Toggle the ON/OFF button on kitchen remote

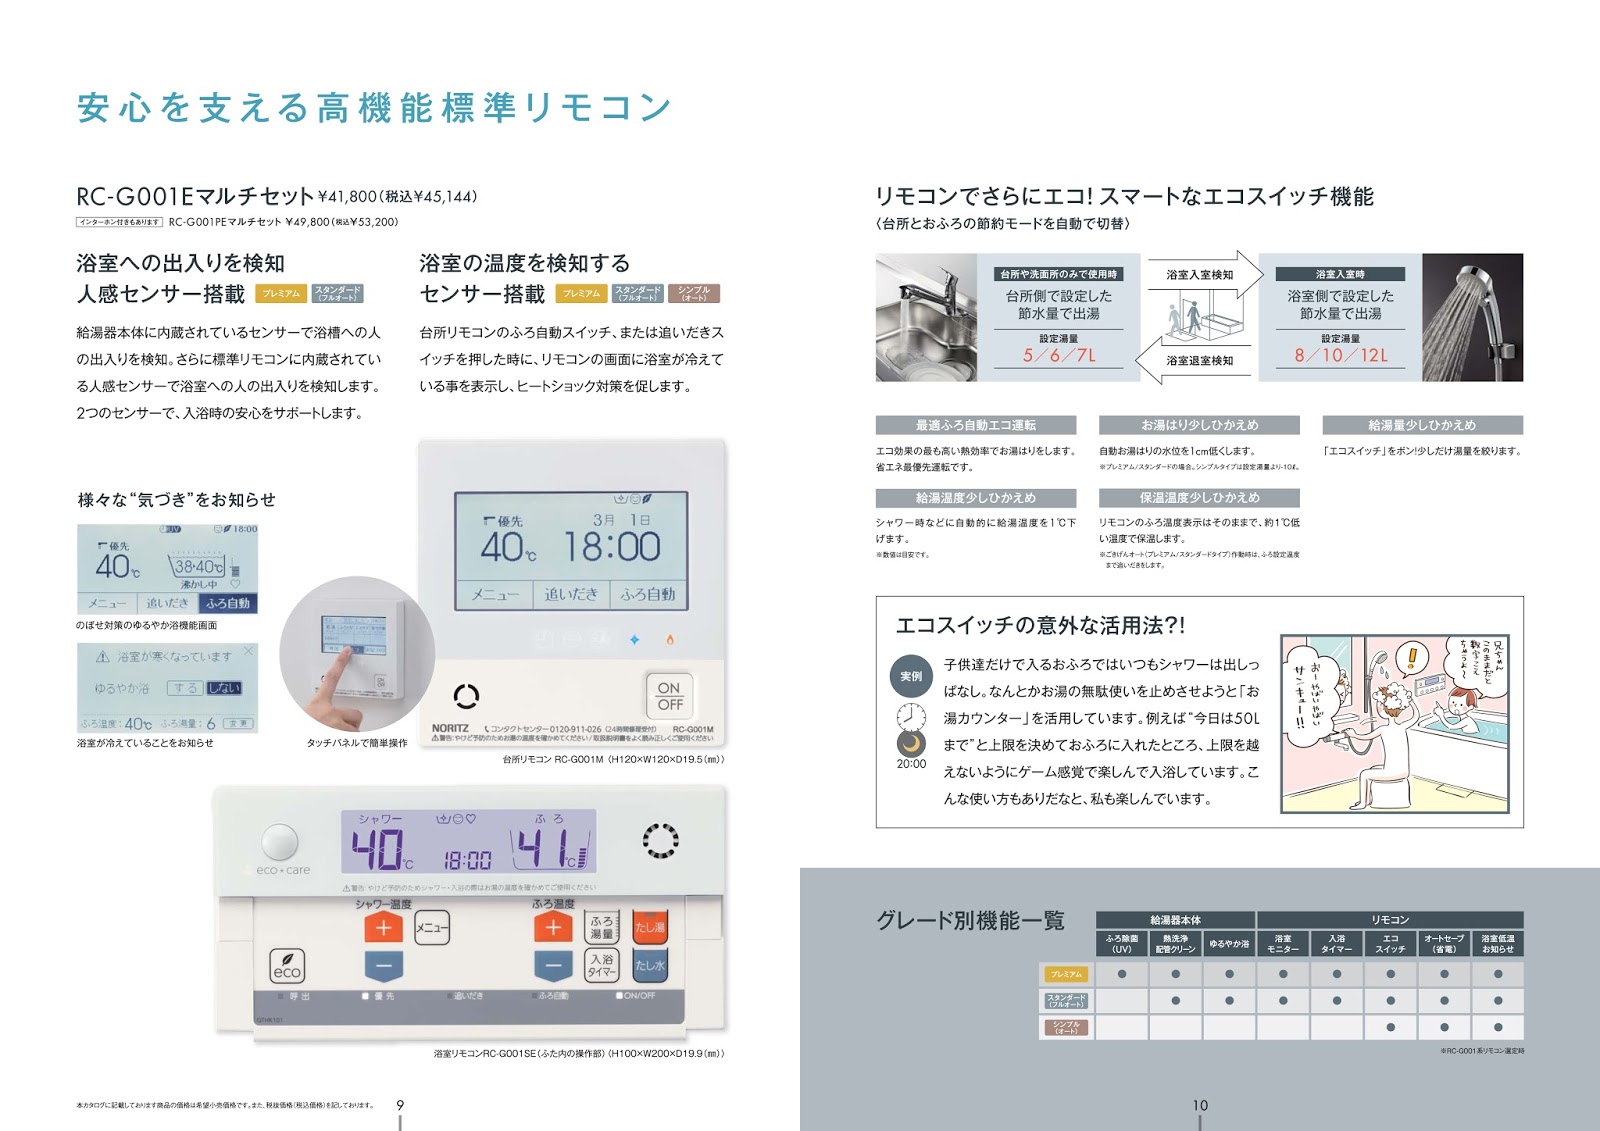pyautogui.click(x=670, y=696)
